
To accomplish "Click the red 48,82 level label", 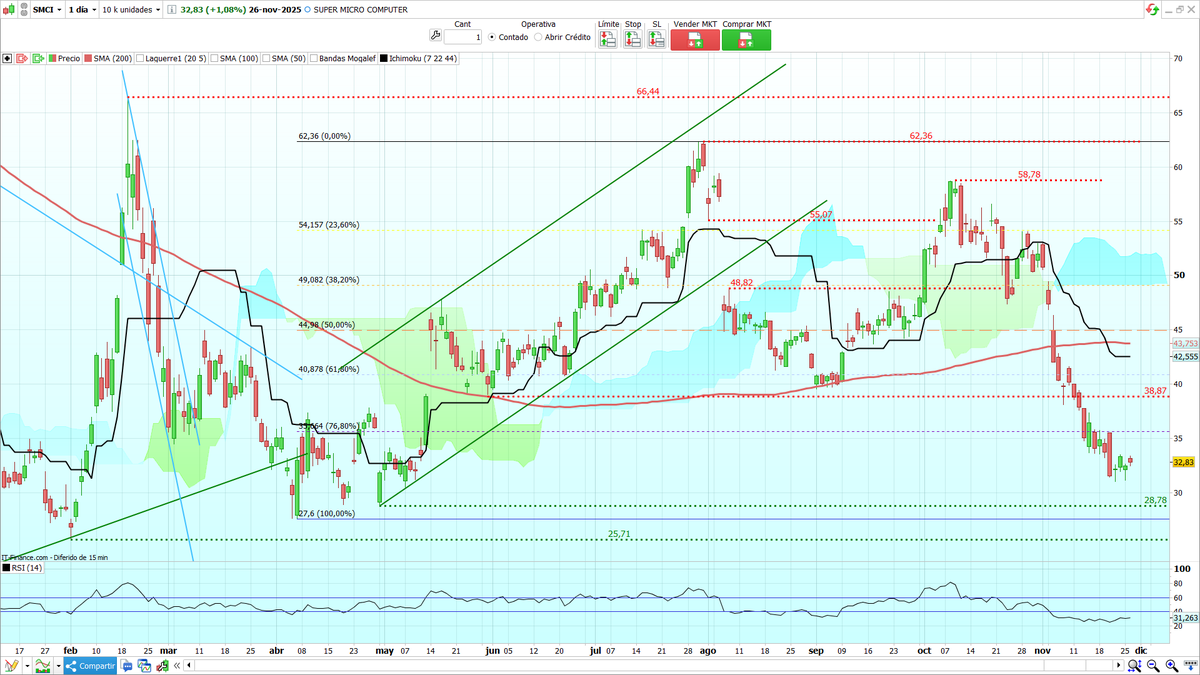I will [741, 283].
